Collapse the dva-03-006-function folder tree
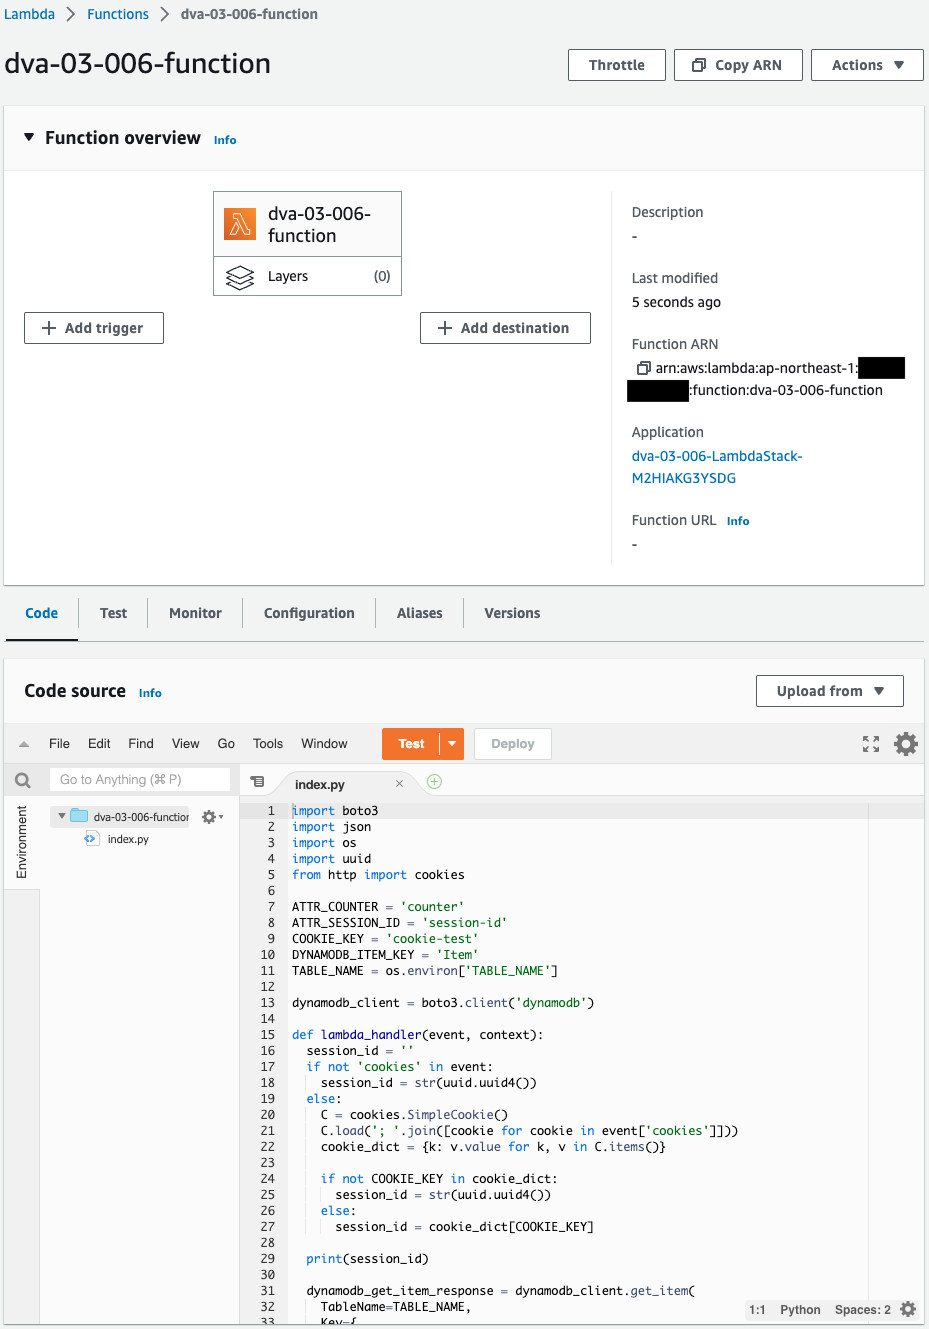The image size is (929, 1329). [62, 816]
